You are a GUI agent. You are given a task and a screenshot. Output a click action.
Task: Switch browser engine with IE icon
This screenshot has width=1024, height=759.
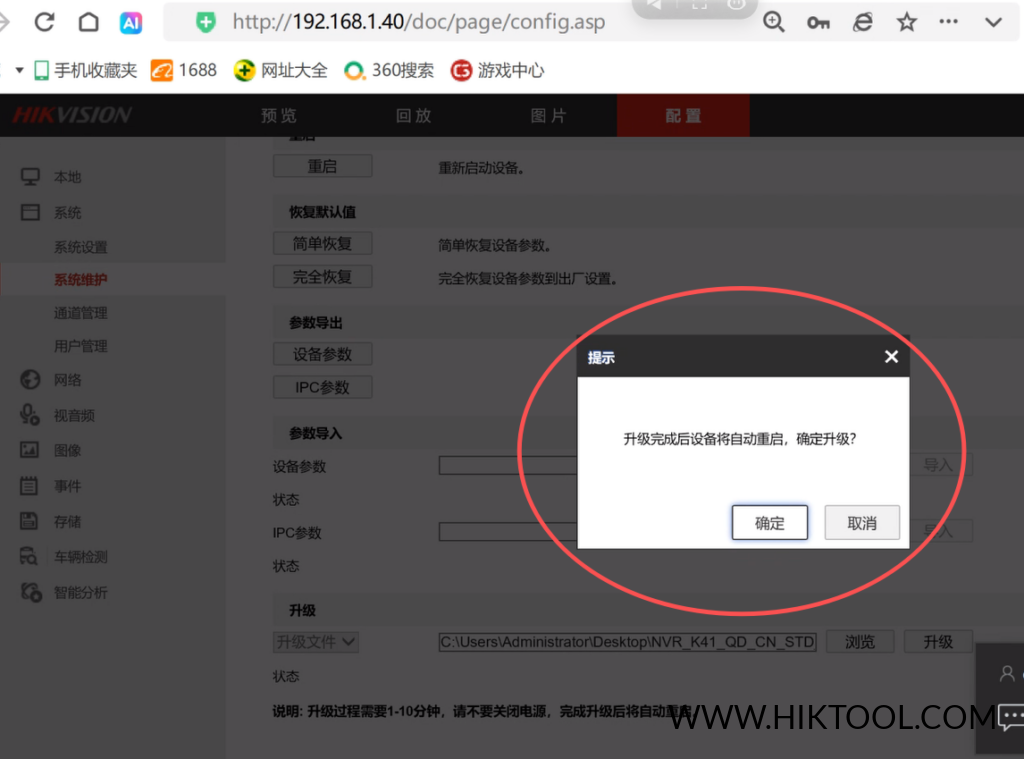[x=863, y=22]
